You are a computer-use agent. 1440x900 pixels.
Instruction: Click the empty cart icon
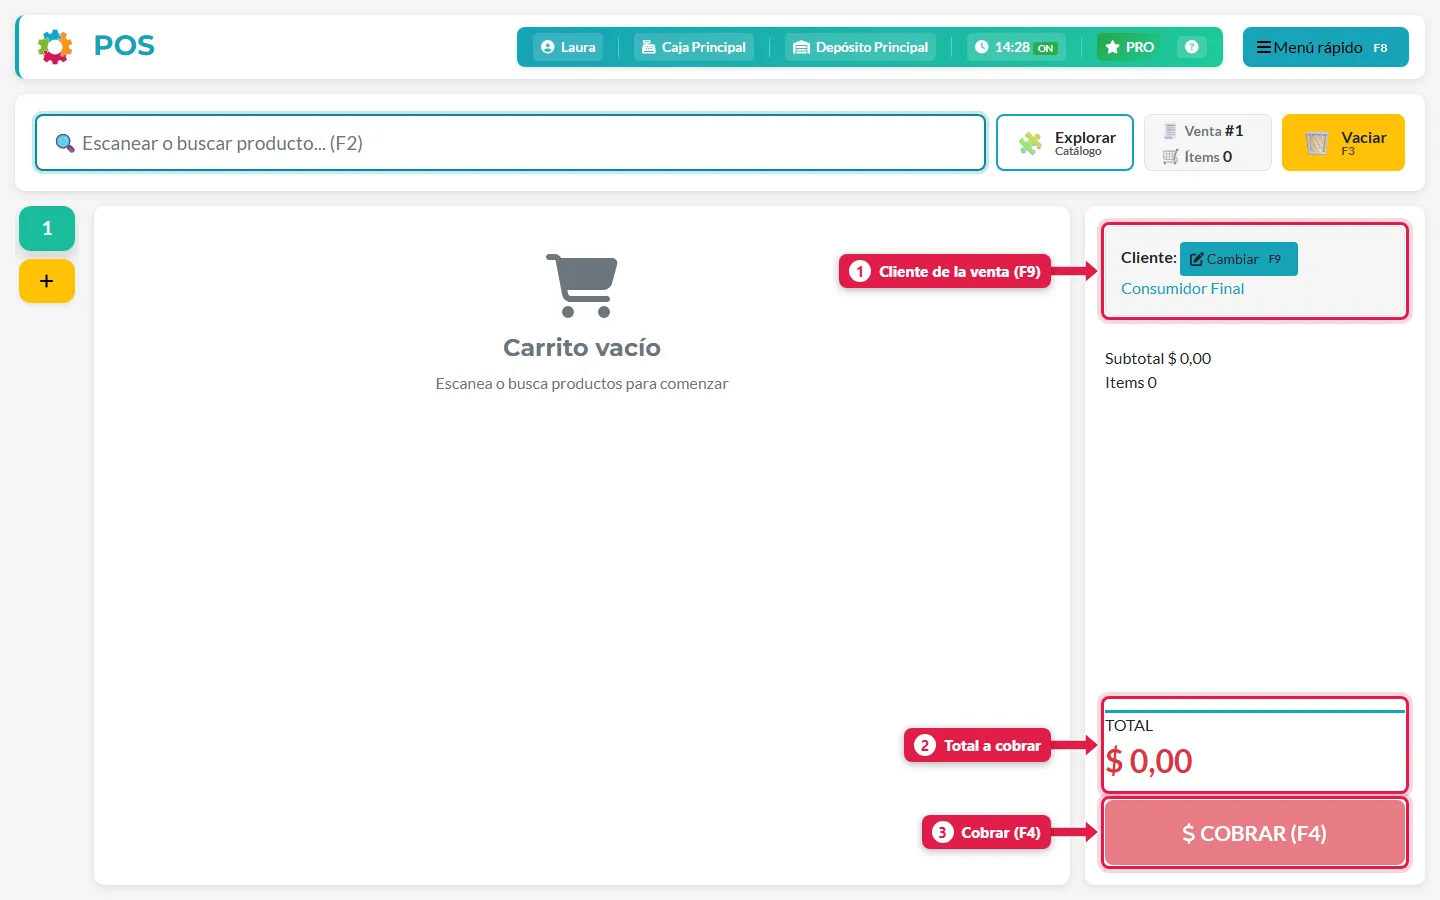[582, 285]
